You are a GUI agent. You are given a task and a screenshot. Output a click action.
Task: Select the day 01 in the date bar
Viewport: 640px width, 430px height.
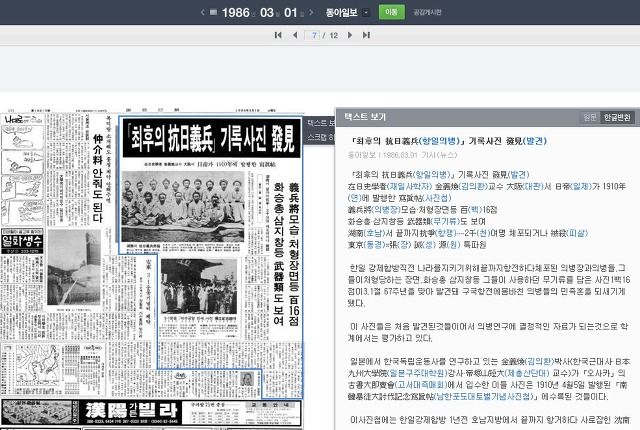tap(291, 12)
